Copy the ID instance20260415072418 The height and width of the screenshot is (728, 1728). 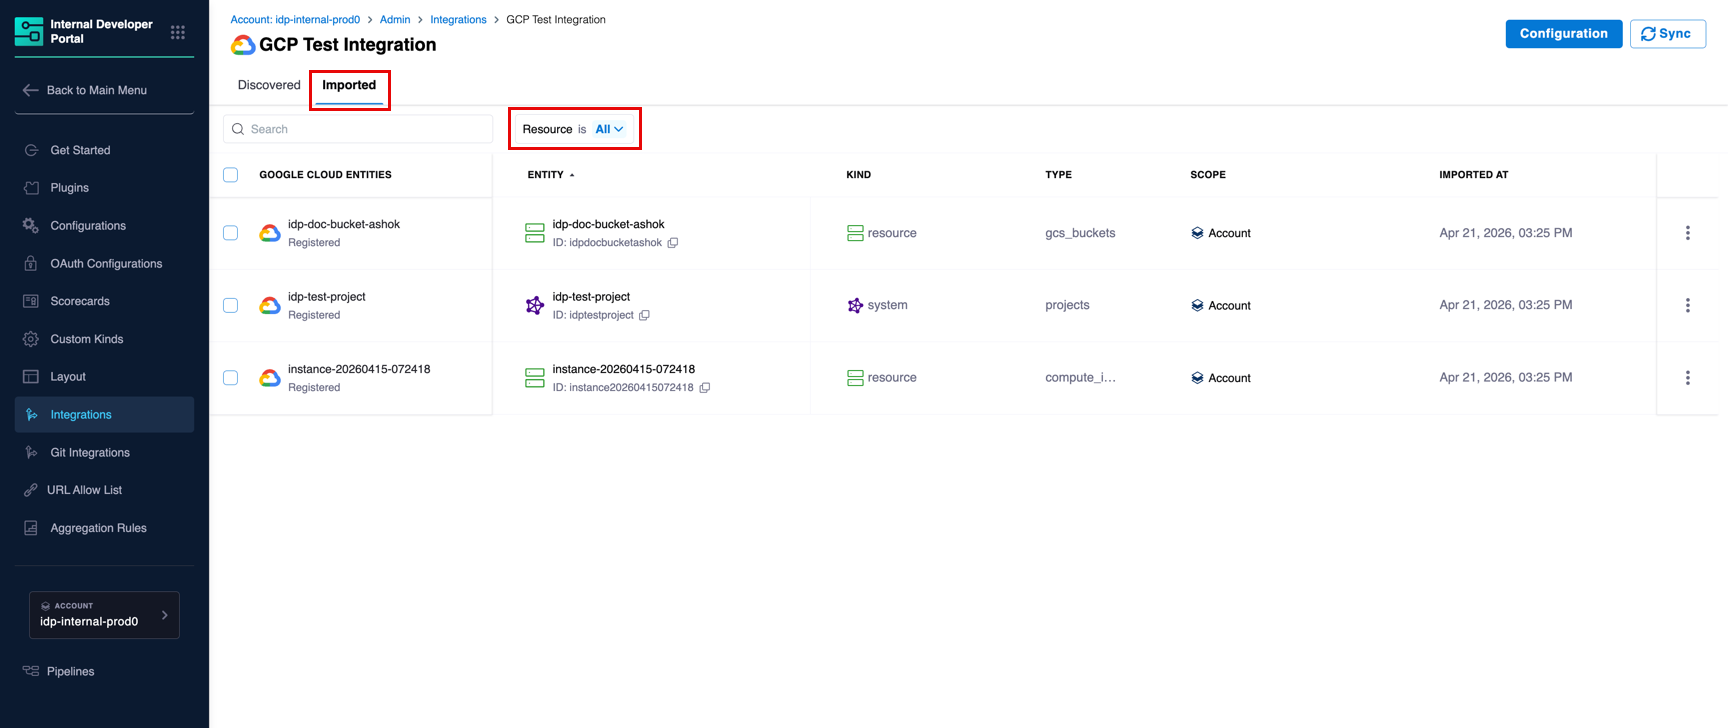[705, 388]
